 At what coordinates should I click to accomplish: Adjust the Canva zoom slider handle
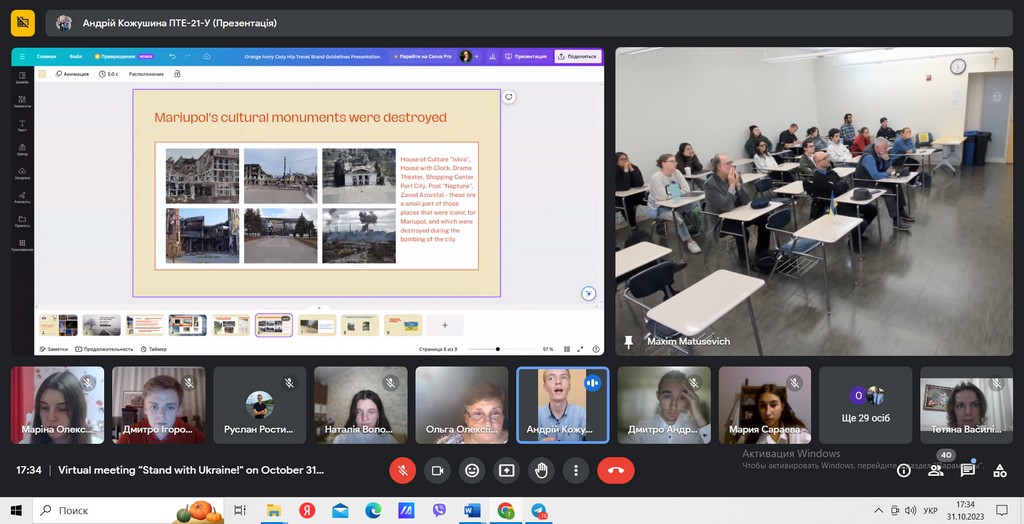tap(498, 349)
